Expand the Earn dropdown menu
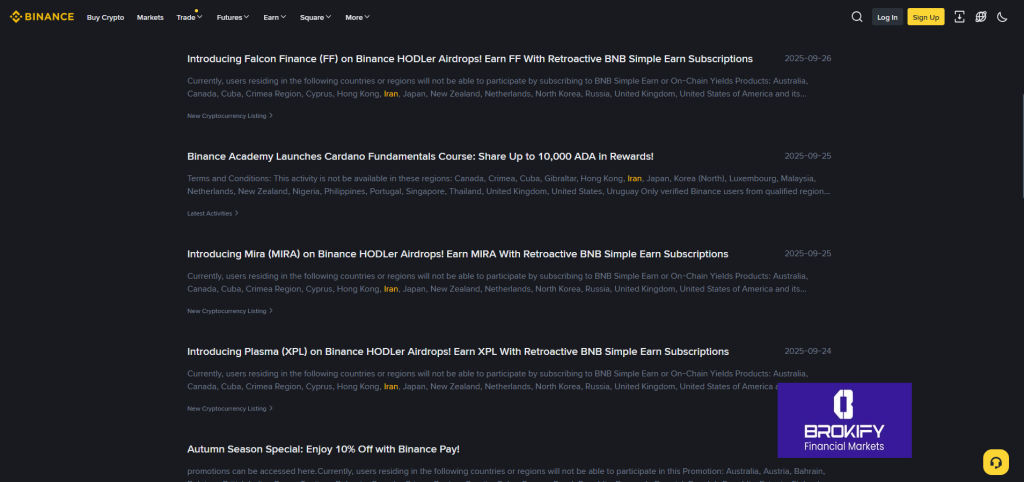The height and width of the screenshot is (482, 1024). click(274, 17)
